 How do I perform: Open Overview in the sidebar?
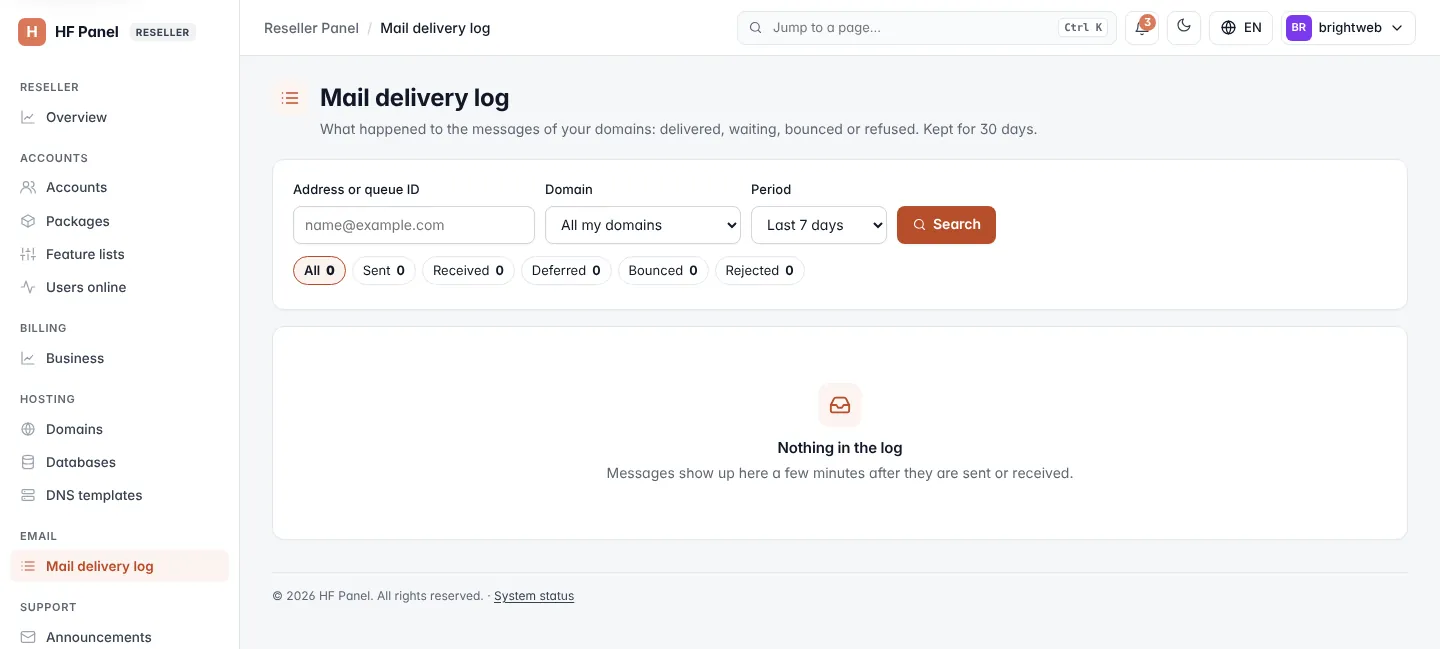tap(119, 117)
